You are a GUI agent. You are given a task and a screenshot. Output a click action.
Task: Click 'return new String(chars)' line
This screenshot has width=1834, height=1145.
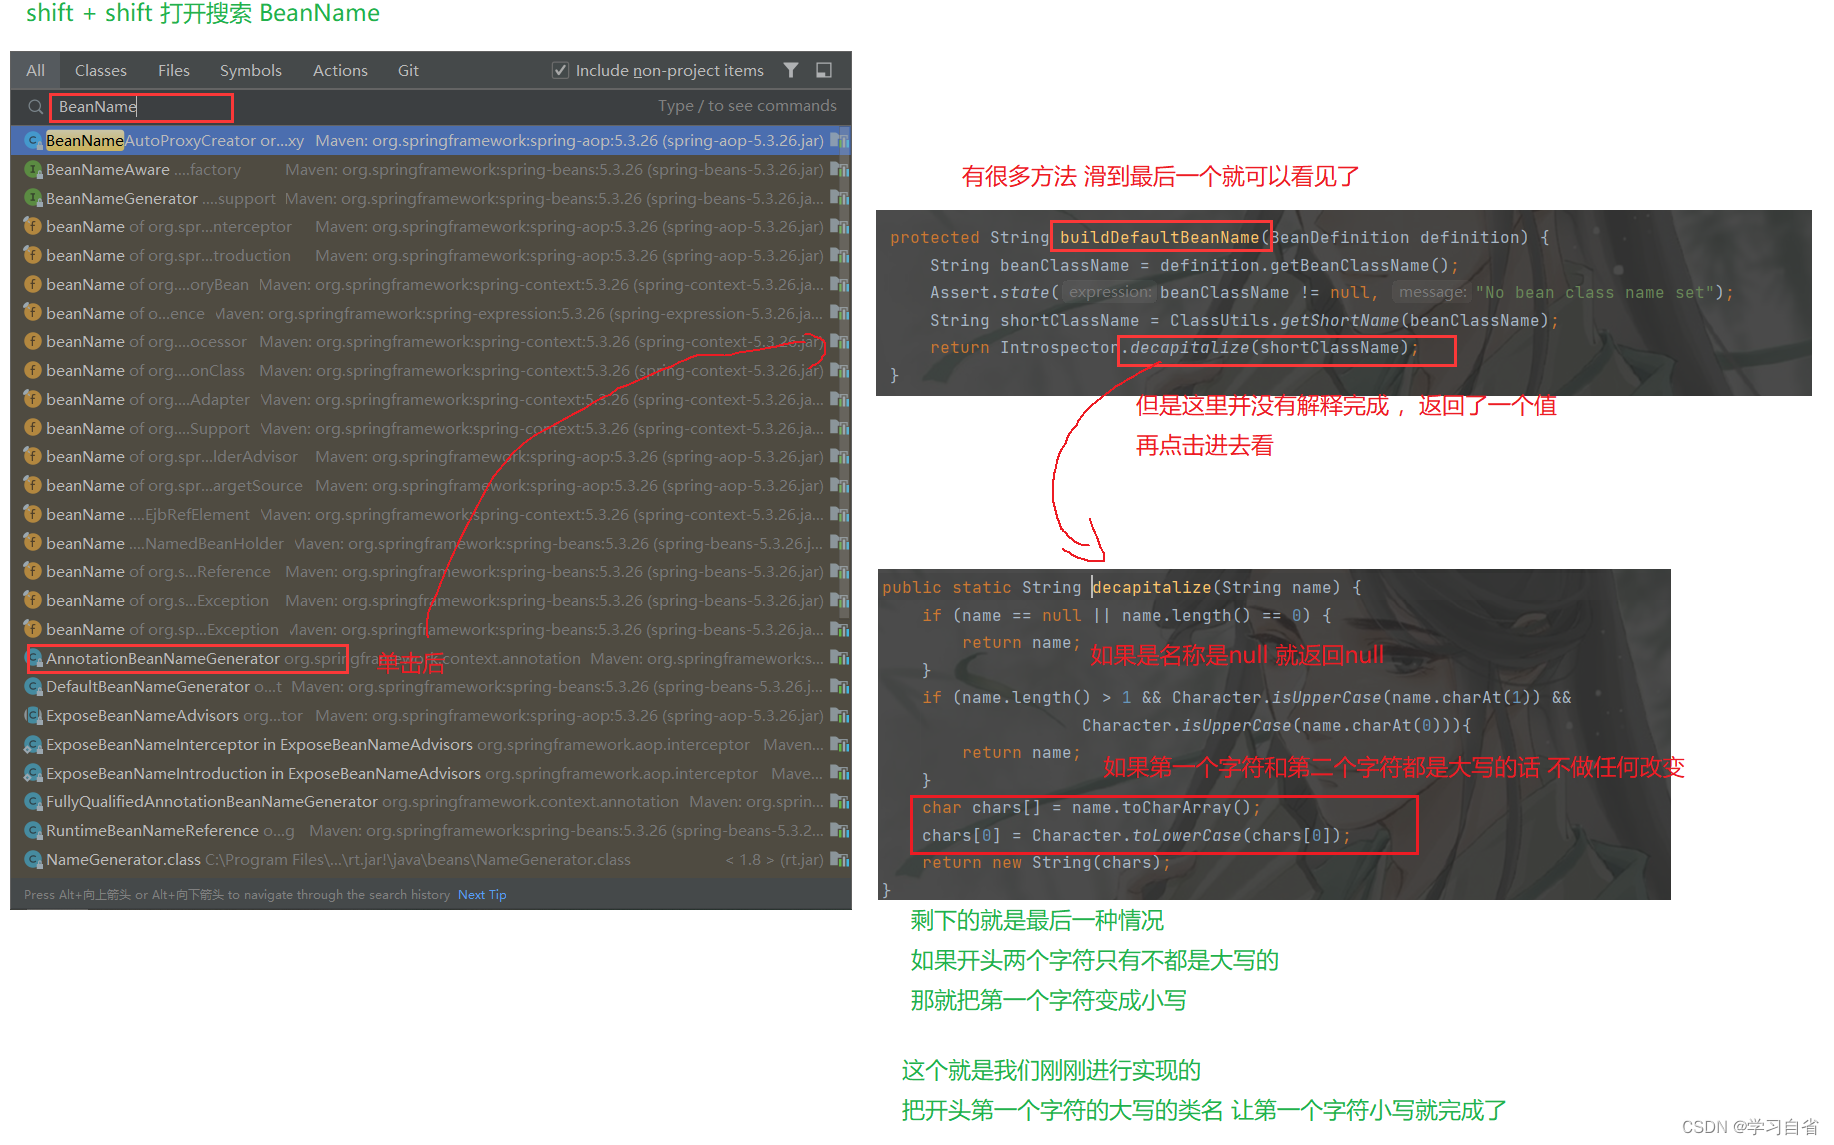point(1046,863)
